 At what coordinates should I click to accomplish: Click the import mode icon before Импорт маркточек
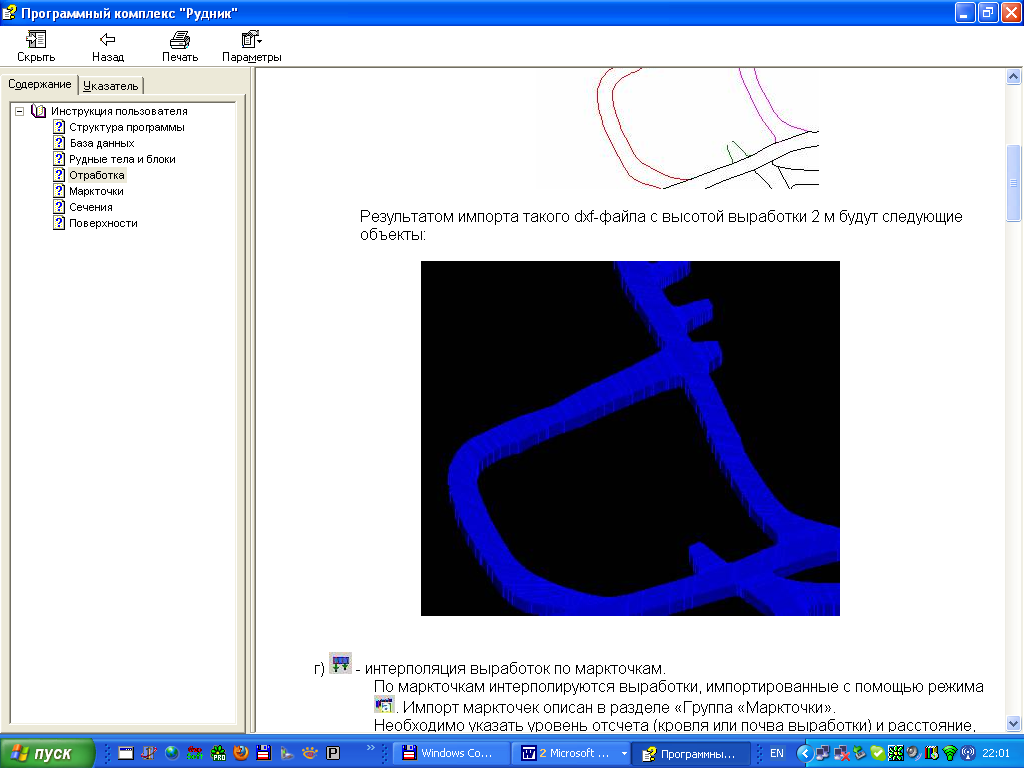(384, 706)
